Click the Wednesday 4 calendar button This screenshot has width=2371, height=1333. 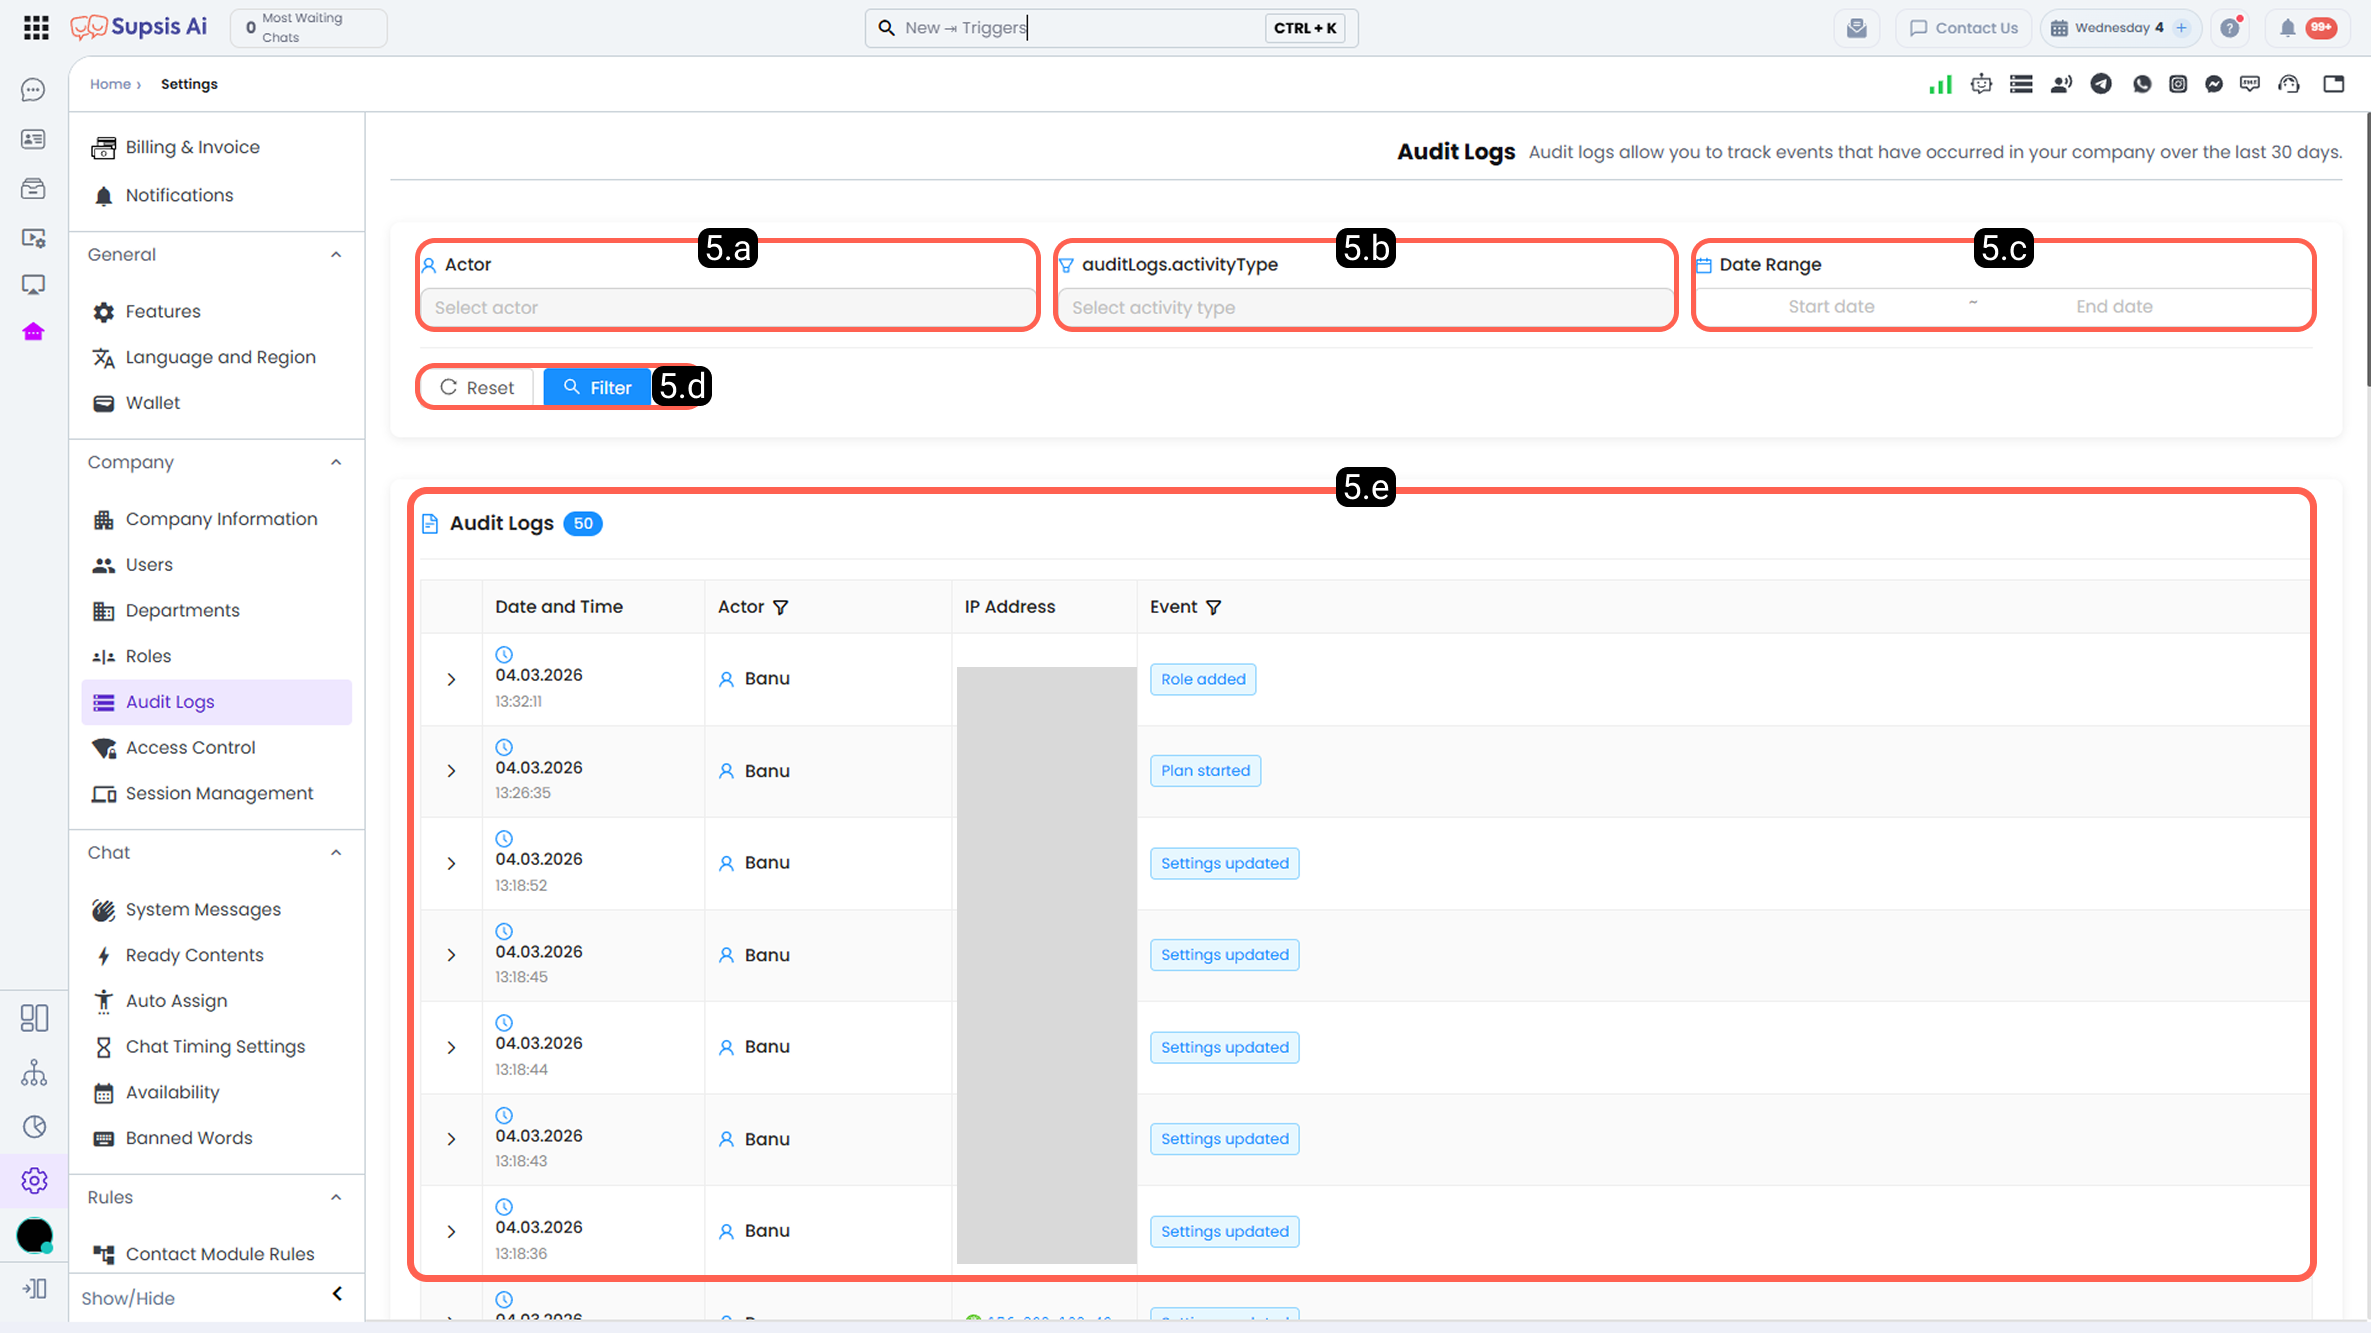point(2119,28)
